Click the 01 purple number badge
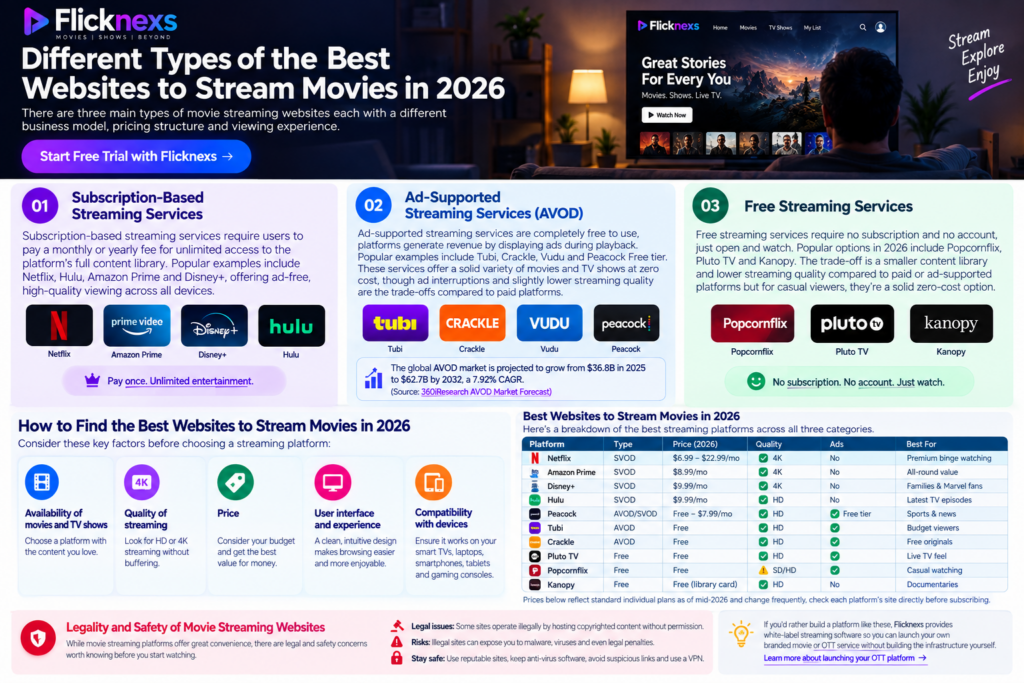The height and width of the screenshot is (683, 1024). pyautogui.click(x=40, y=206)
